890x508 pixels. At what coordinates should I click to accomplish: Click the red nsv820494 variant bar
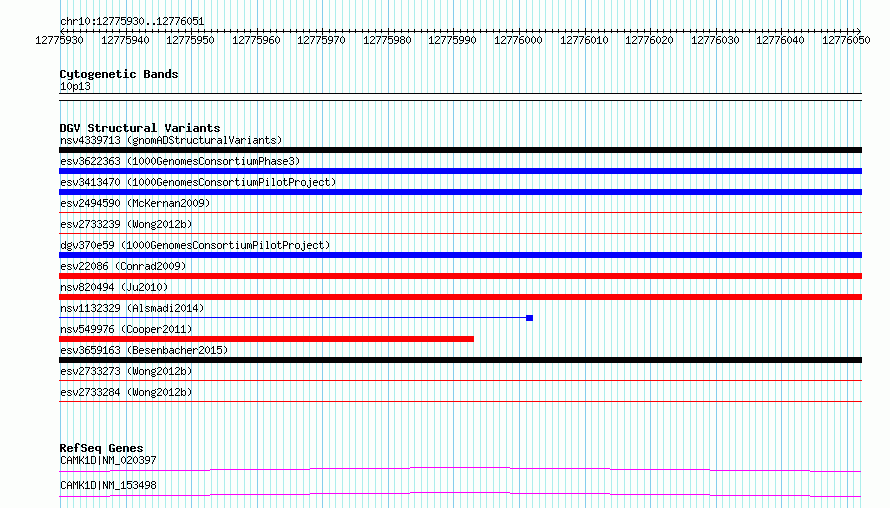click(460, 297)
